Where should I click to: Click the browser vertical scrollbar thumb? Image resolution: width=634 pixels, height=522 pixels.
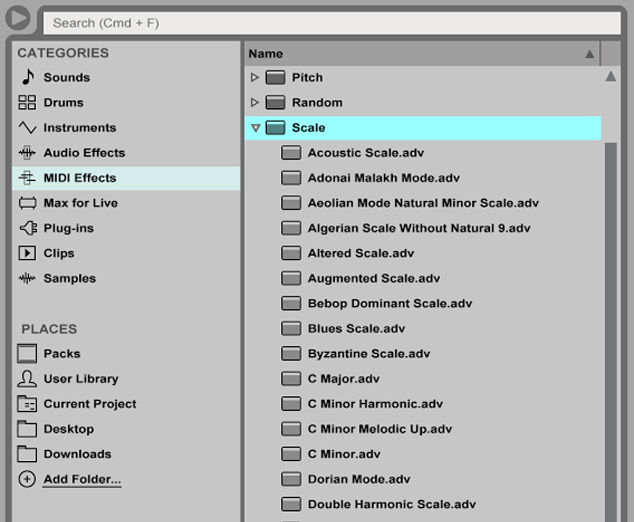[x=611, y=332]
